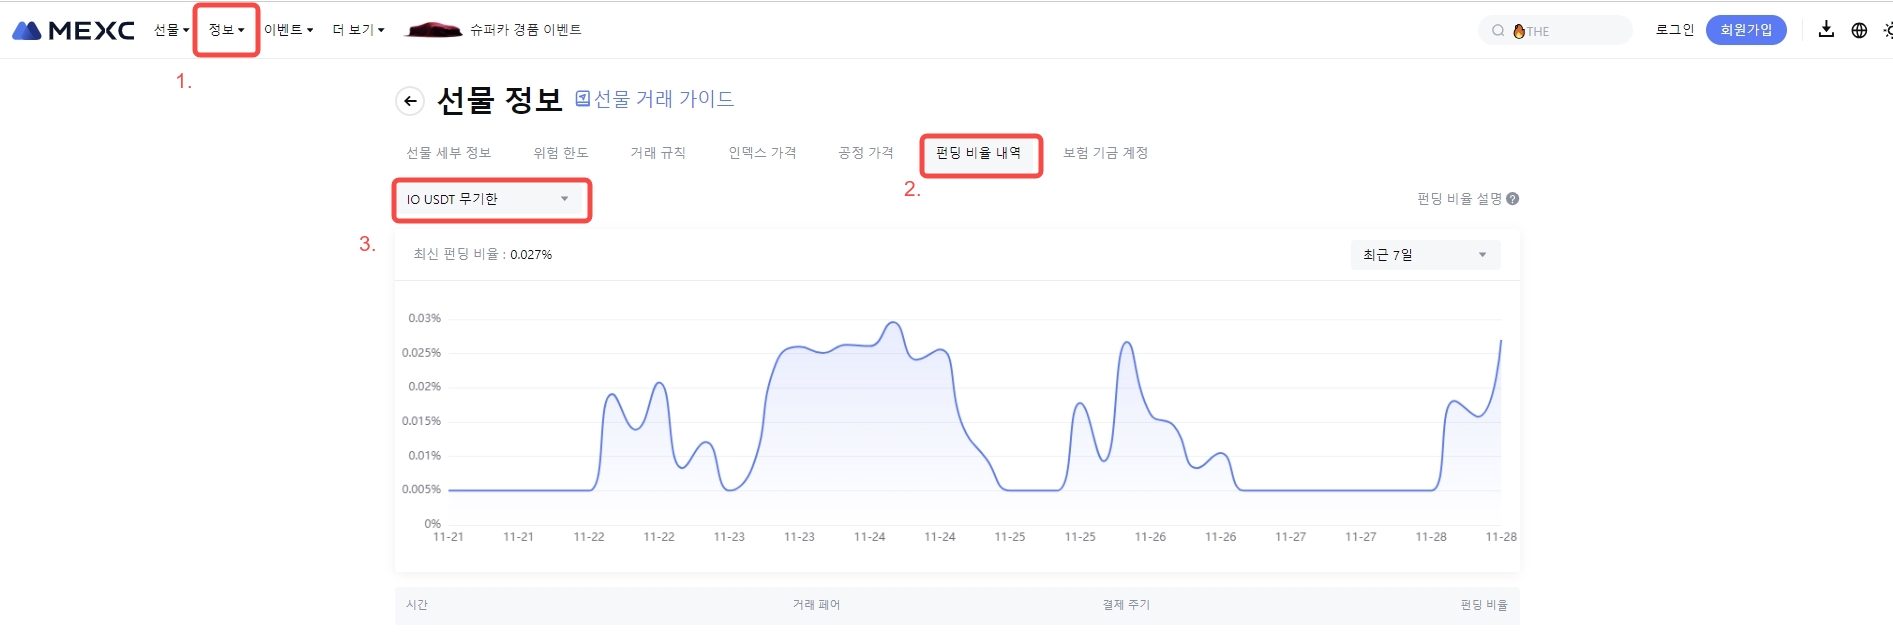Click the 로그인 login link
Image resolution: width=1893 pixels, height=637 pixels.
1674,30
